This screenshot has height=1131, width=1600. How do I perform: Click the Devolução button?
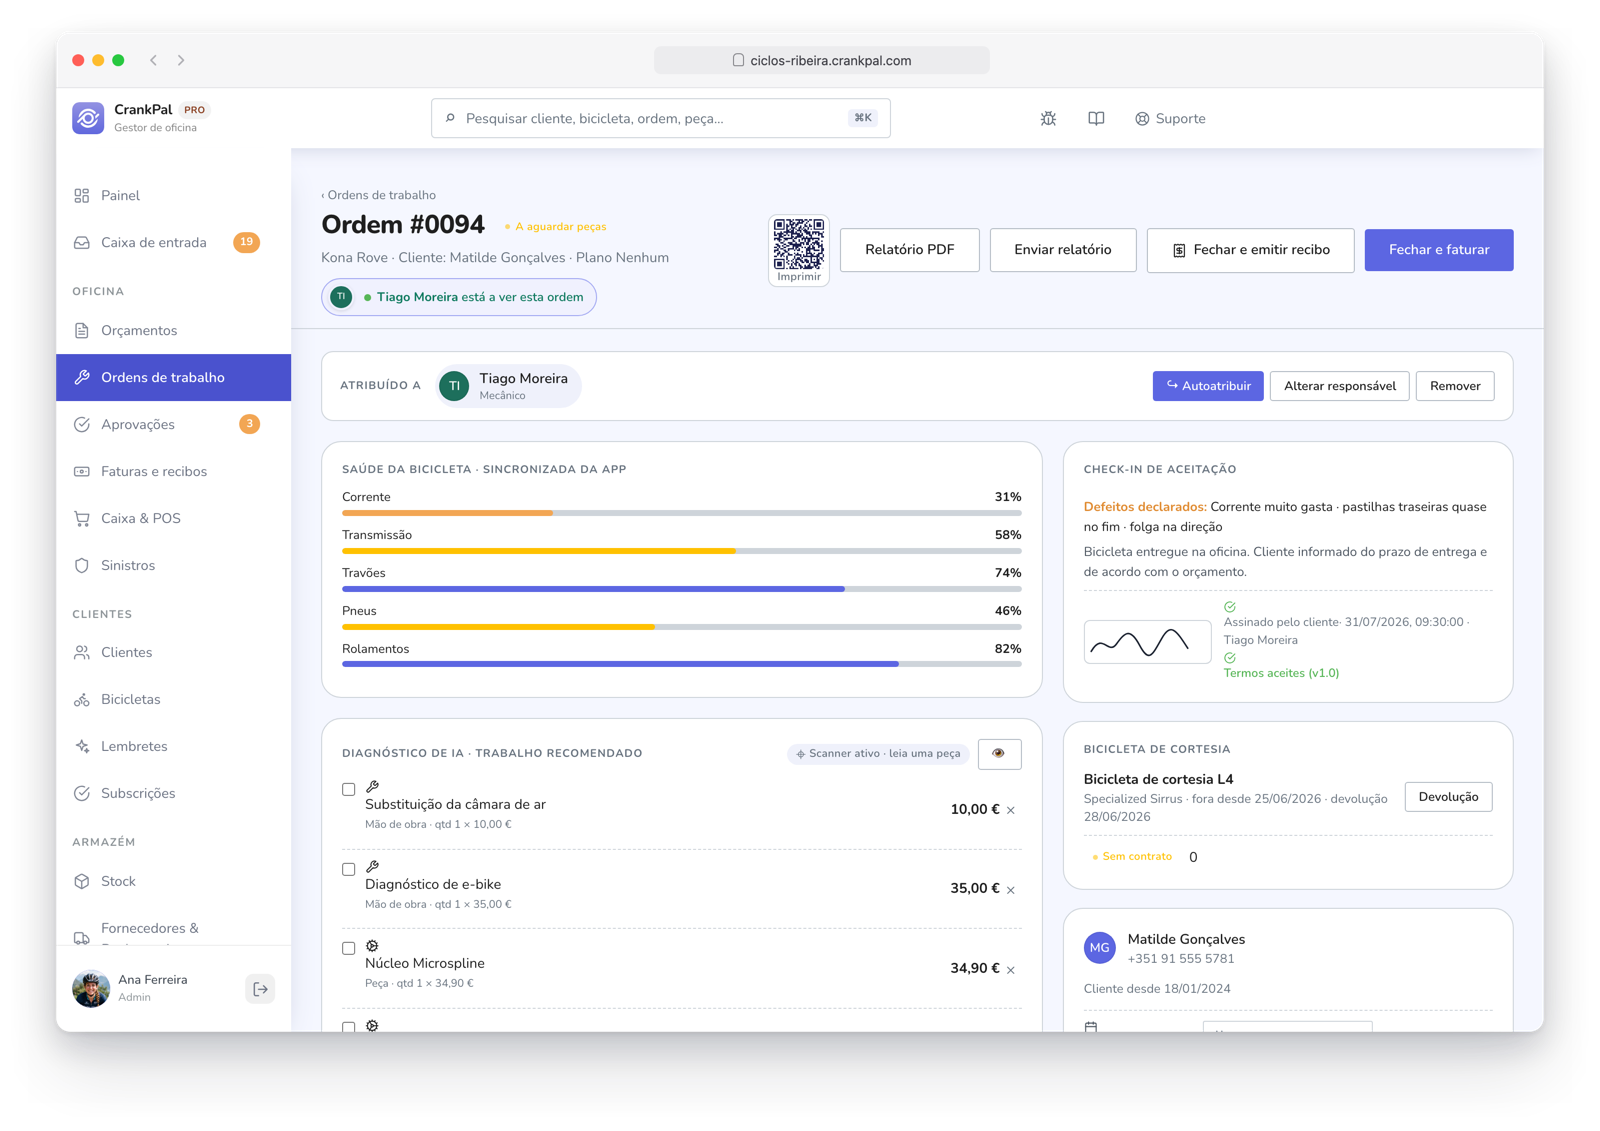[1448, 797]
